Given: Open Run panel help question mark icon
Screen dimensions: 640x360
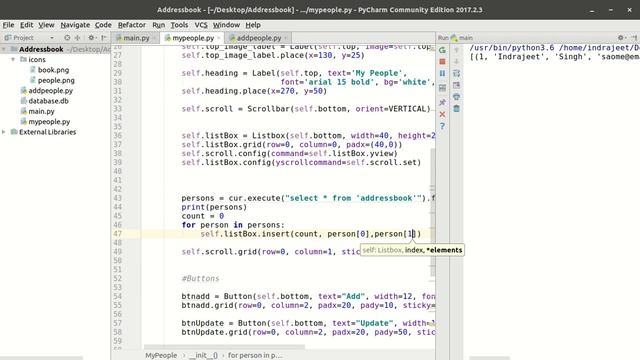Looking at the screenshot, I should pyautogui.click(x=442, y=126).
